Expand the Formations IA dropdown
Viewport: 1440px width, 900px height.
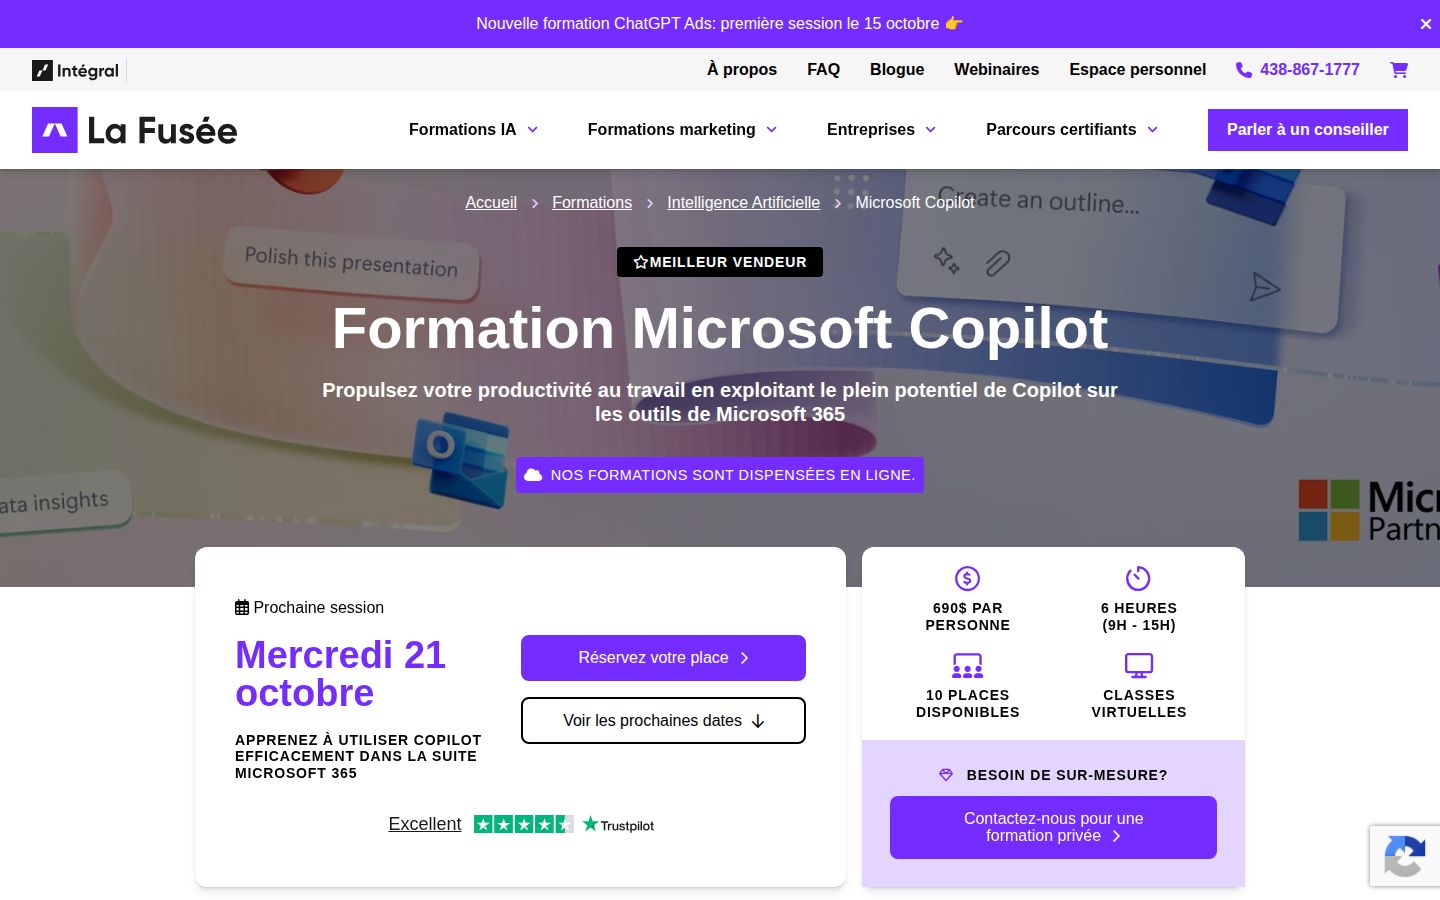pyautogui.click(x=473, y=130)
